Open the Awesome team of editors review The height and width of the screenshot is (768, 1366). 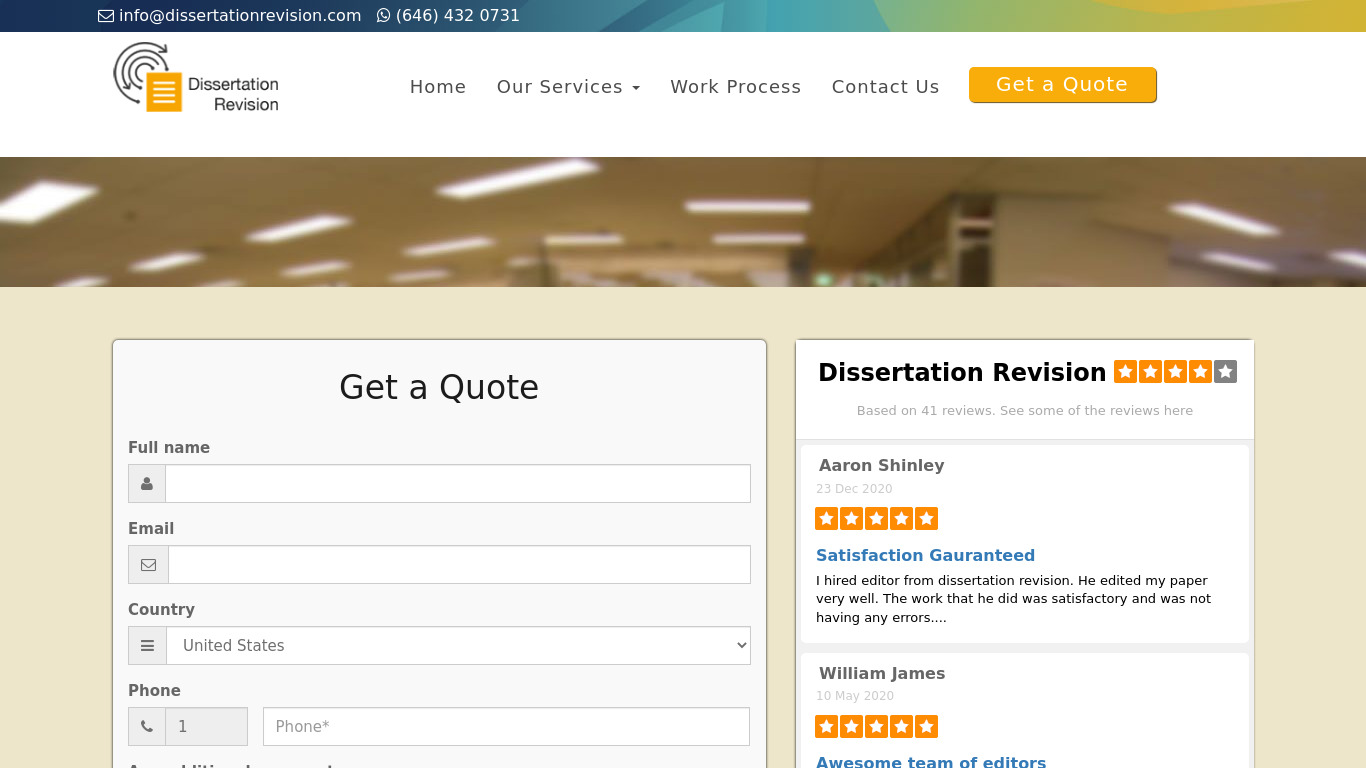click(x=931, y=762)
